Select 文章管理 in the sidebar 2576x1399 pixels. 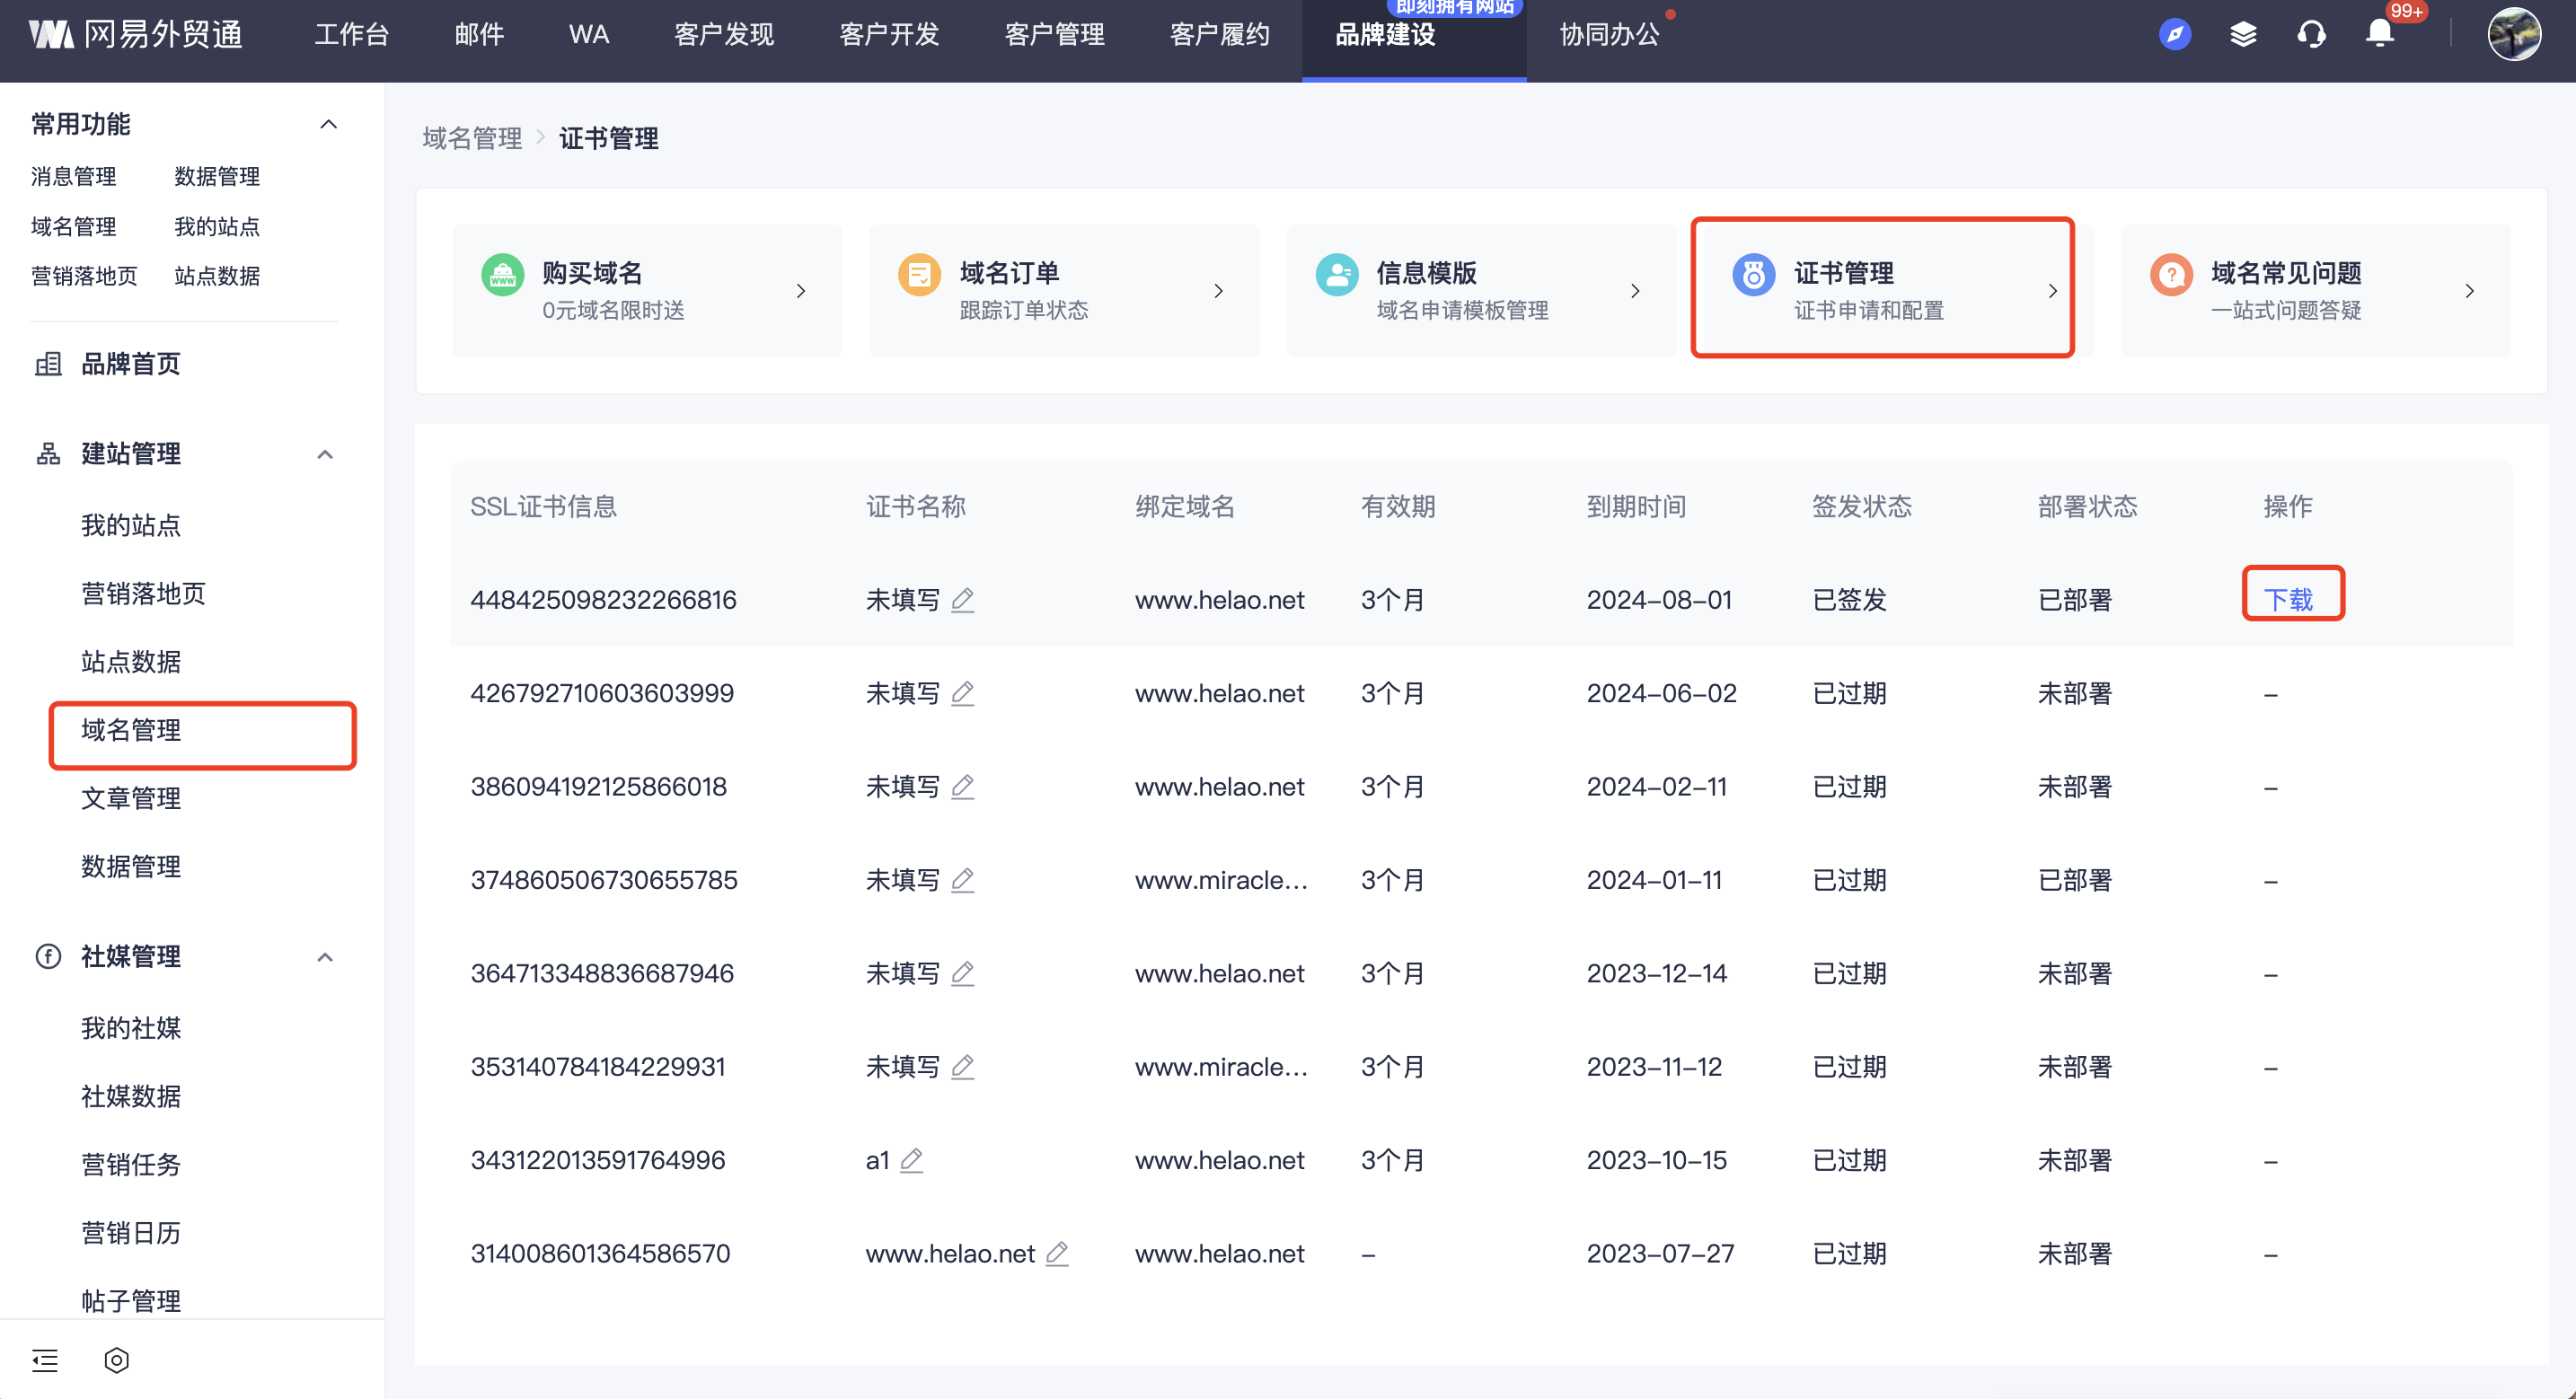click(131, 798)
